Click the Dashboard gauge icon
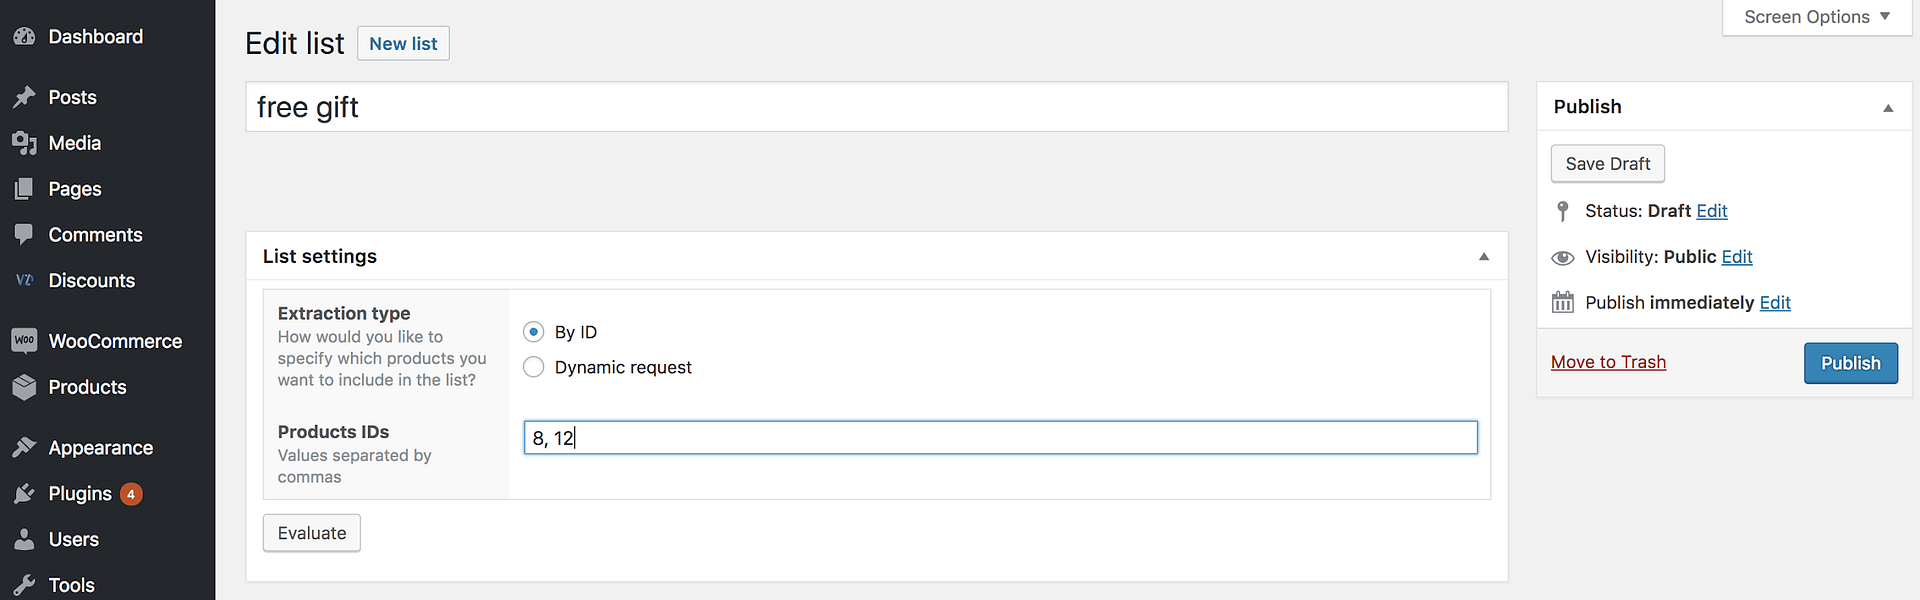 (24, 37)
